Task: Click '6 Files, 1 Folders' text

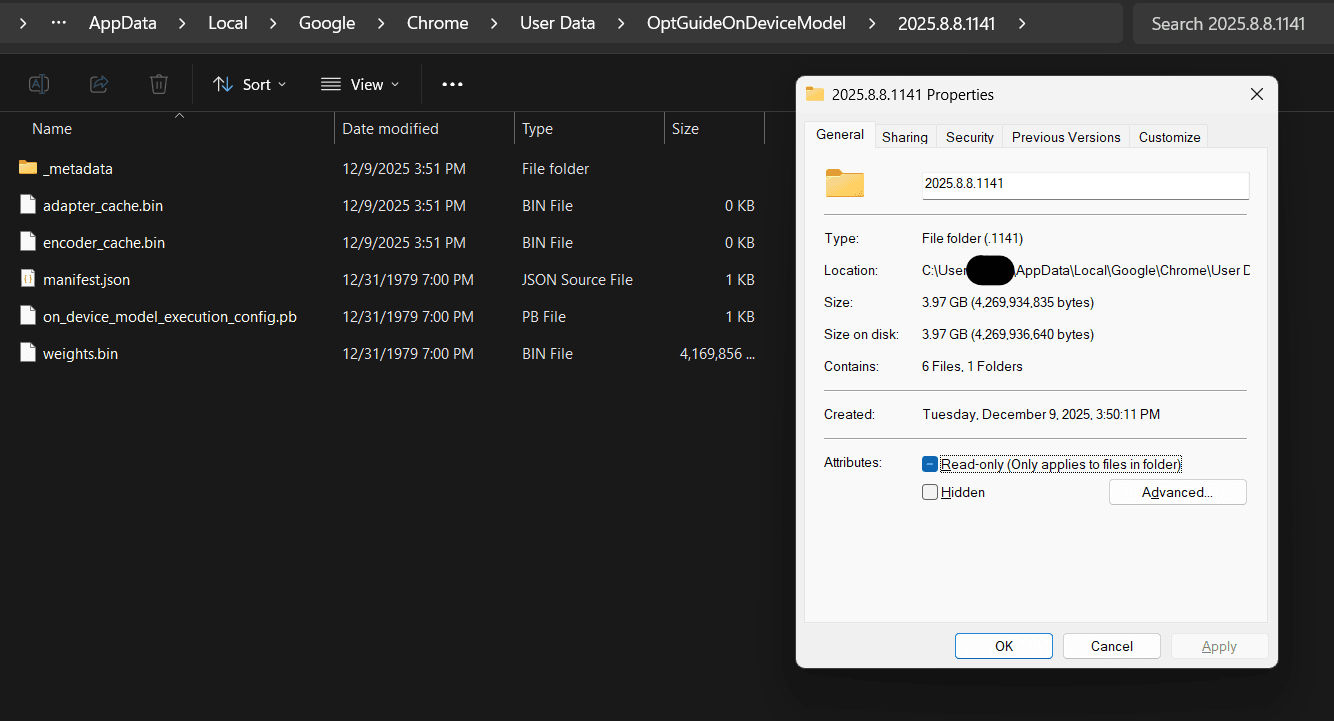Action: (x=972, y=366)
